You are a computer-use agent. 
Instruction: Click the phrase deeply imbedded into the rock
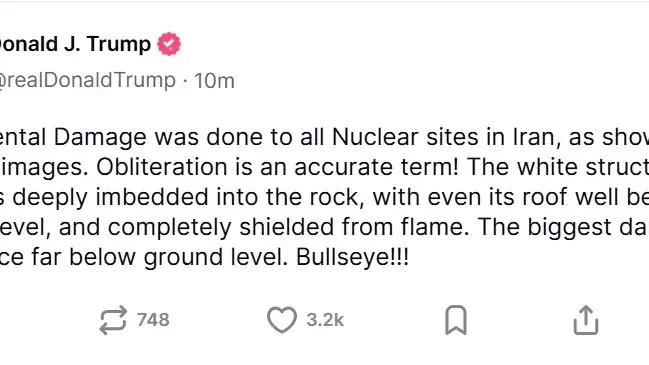[185, 197]
